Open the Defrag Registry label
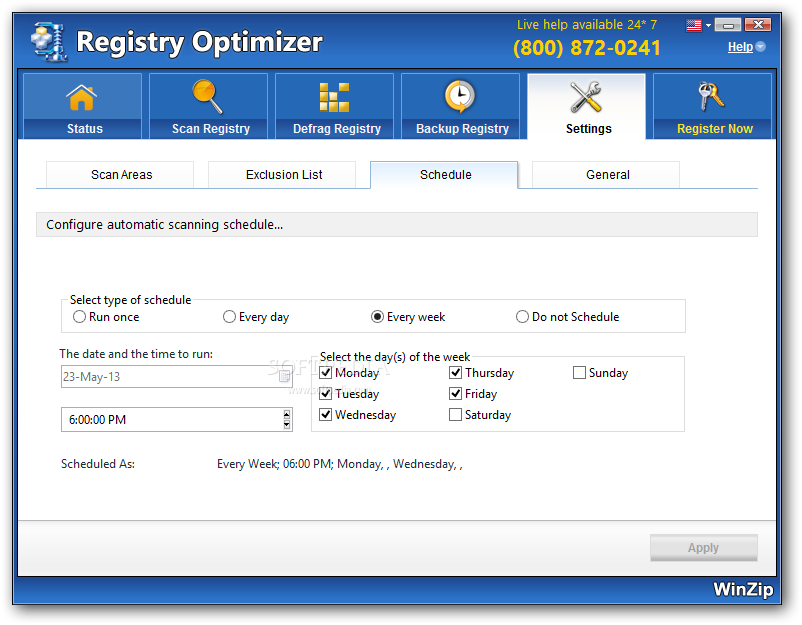Viewport: 802px width, 625px height. click(x=337, y=129)
